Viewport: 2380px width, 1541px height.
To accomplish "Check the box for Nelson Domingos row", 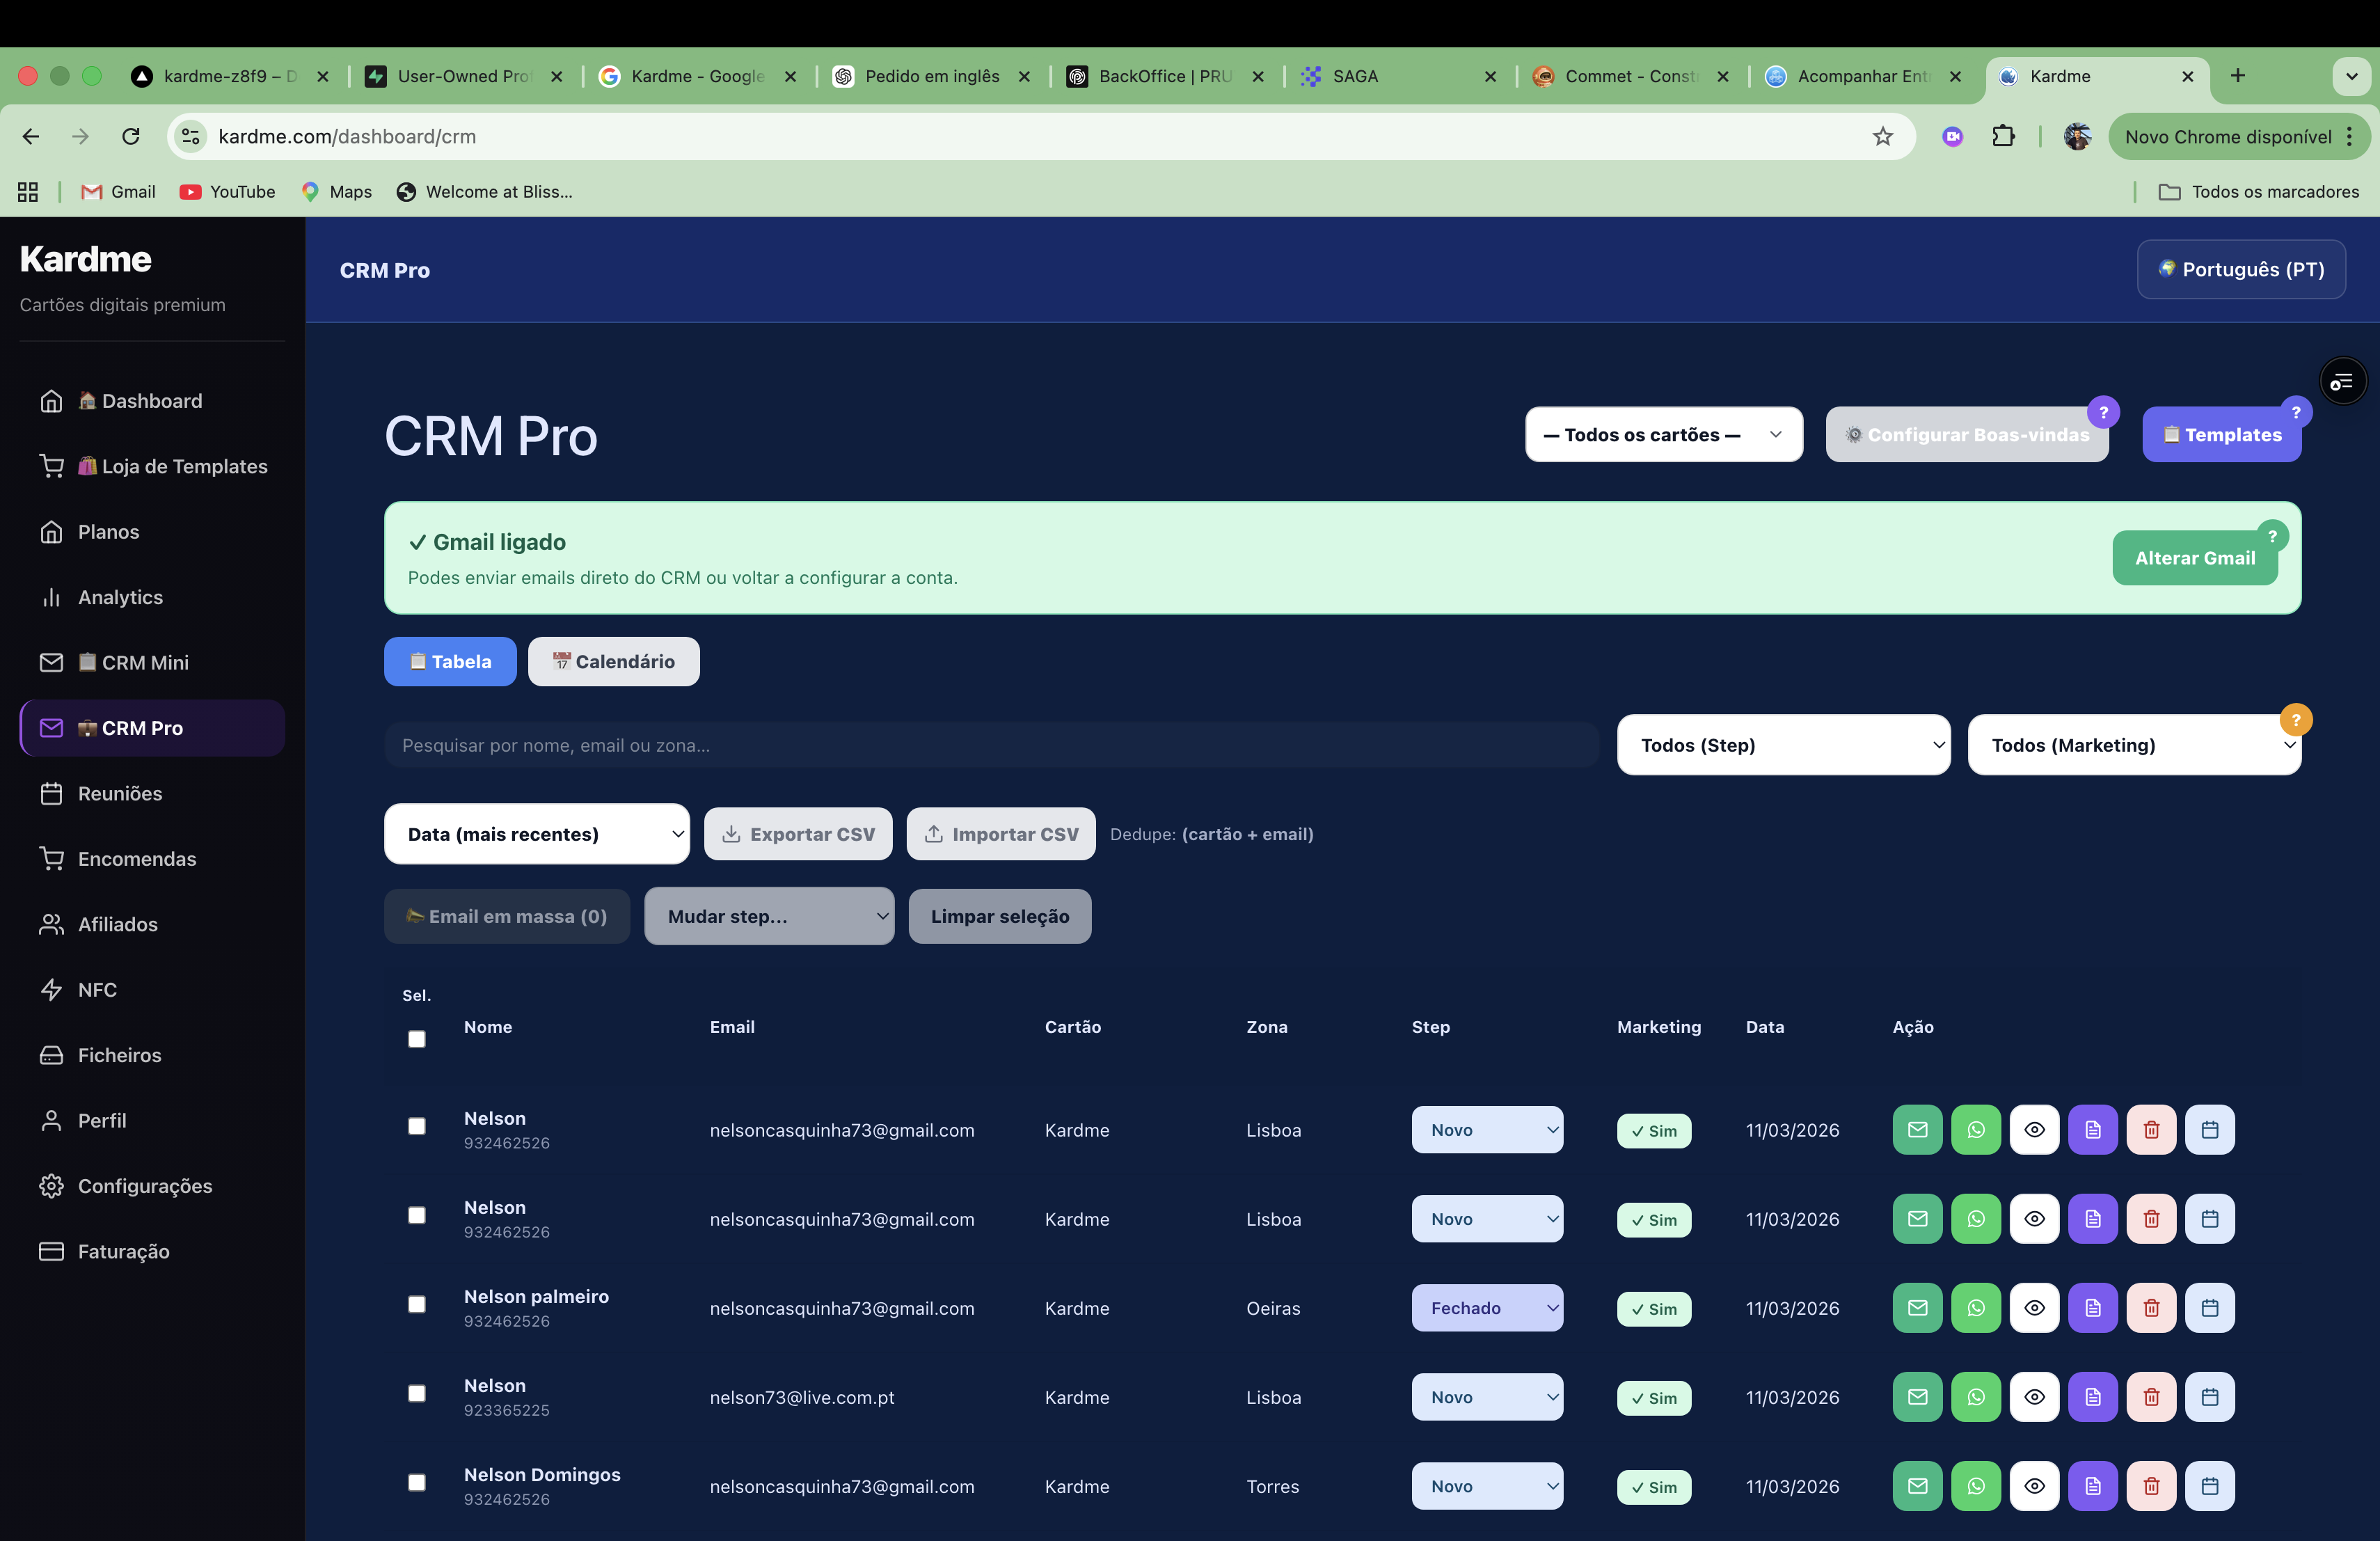I will (417, 1482).
